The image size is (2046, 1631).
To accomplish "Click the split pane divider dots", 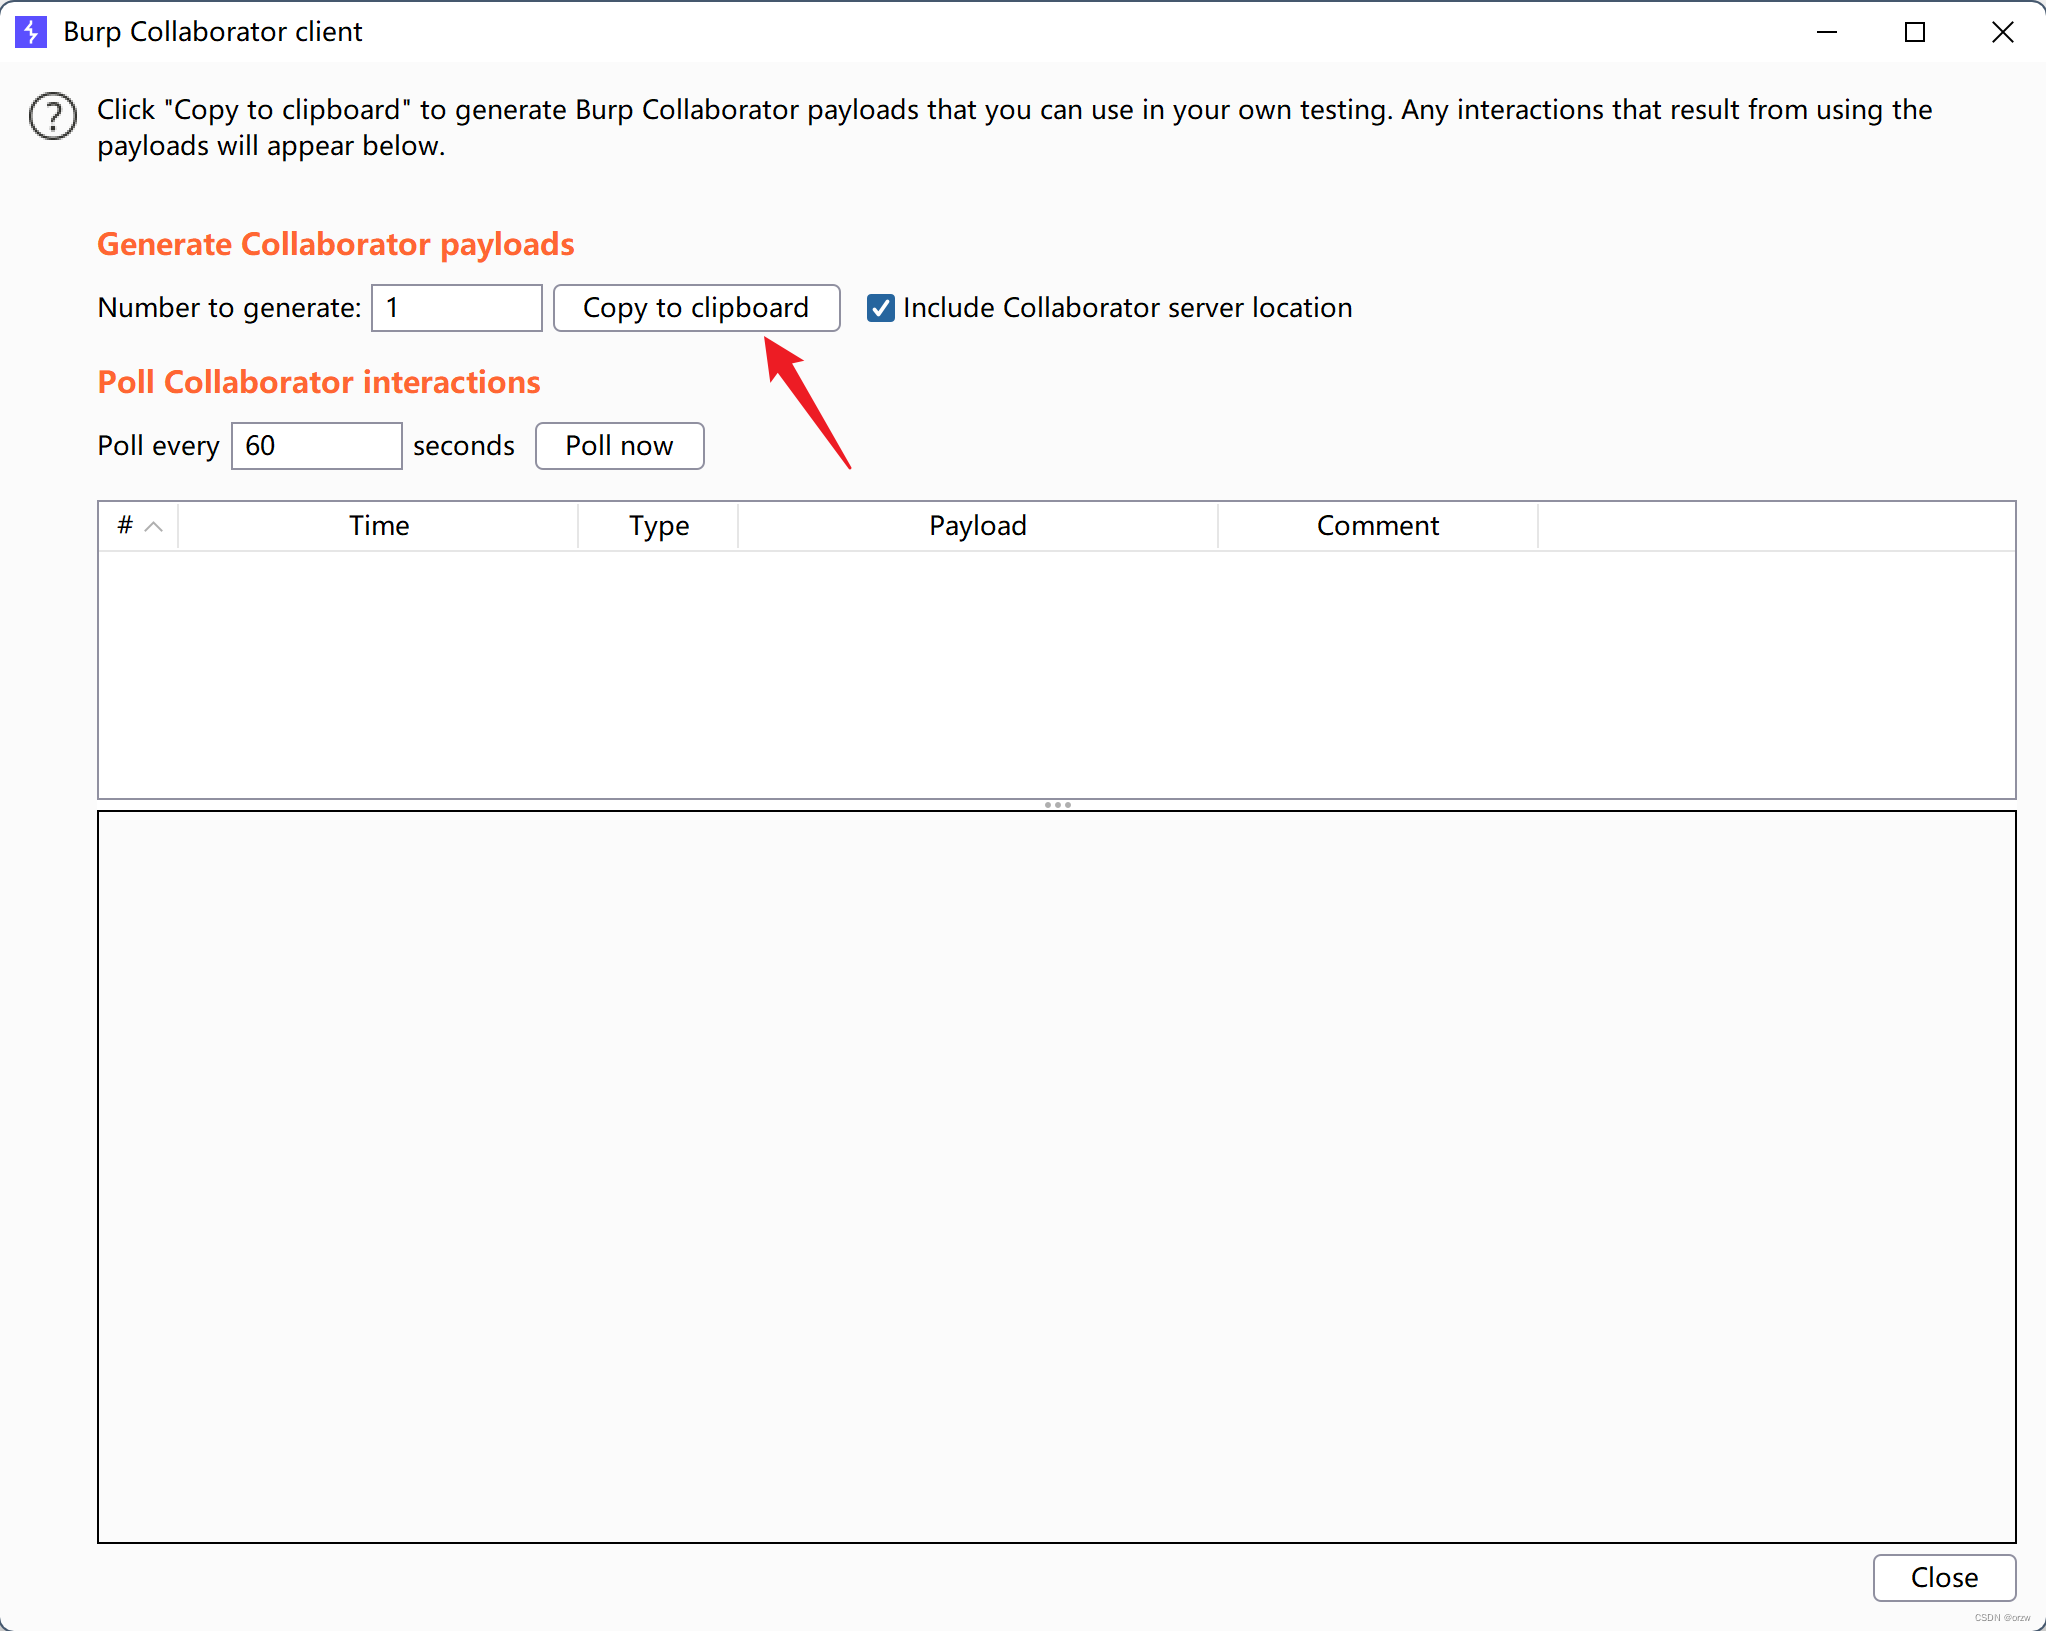I will tap(1057, 805).
